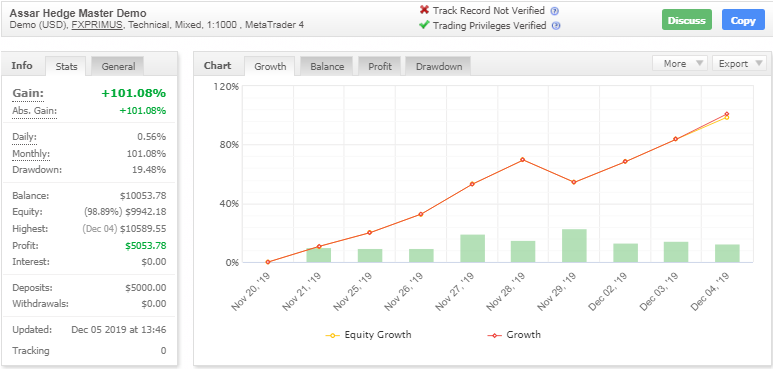Click the Profit value $5053.78
This screenshot has height=369, width=773.
[x=145, y=245]
